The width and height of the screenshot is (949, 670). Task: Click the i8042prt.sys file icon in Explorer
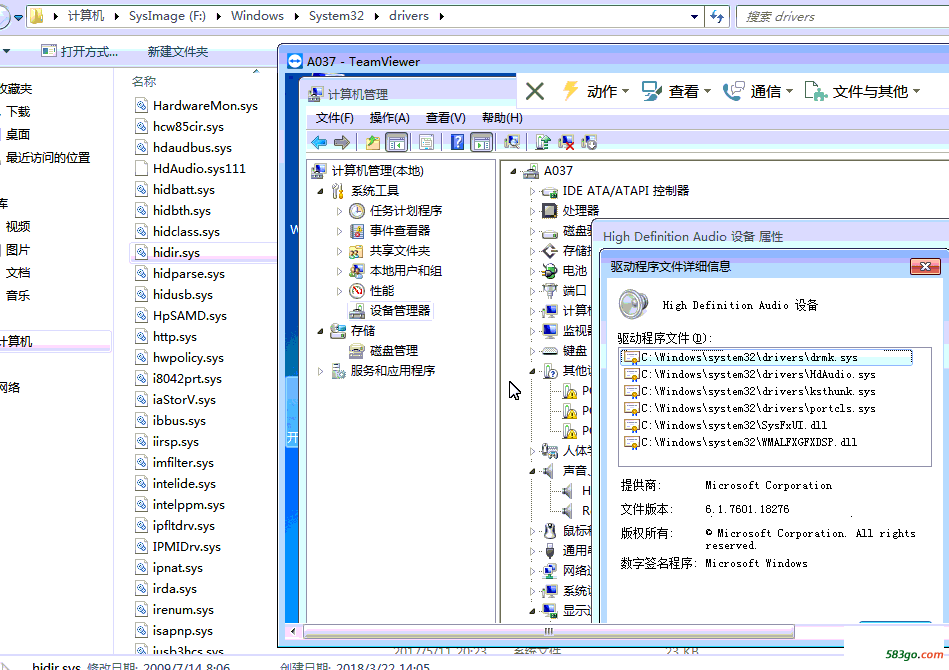click(x=142, y=379)
